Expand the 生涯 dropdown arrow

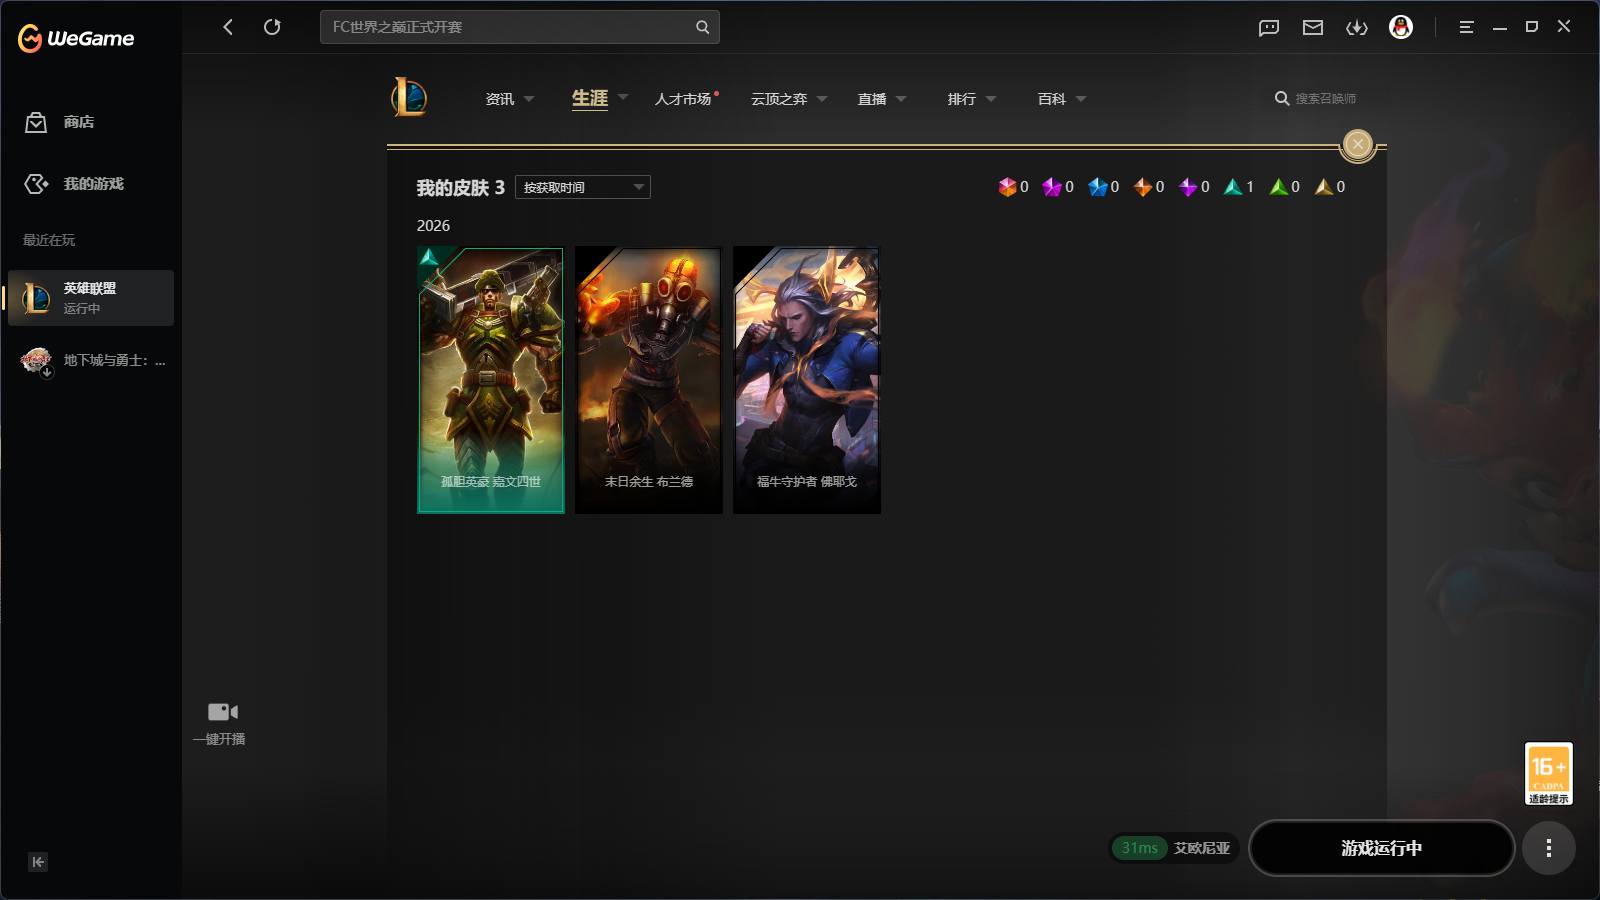coord(623,97)
